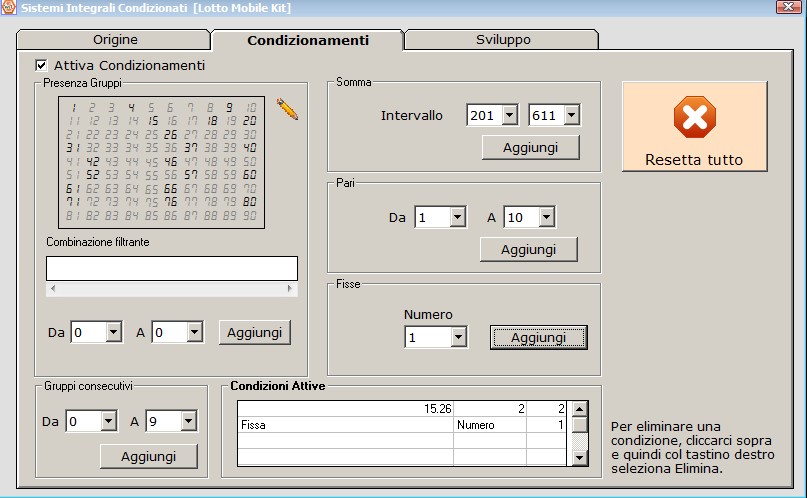Click right arrow of Combinazione filtrante scrollbar

tap(290, 289)
